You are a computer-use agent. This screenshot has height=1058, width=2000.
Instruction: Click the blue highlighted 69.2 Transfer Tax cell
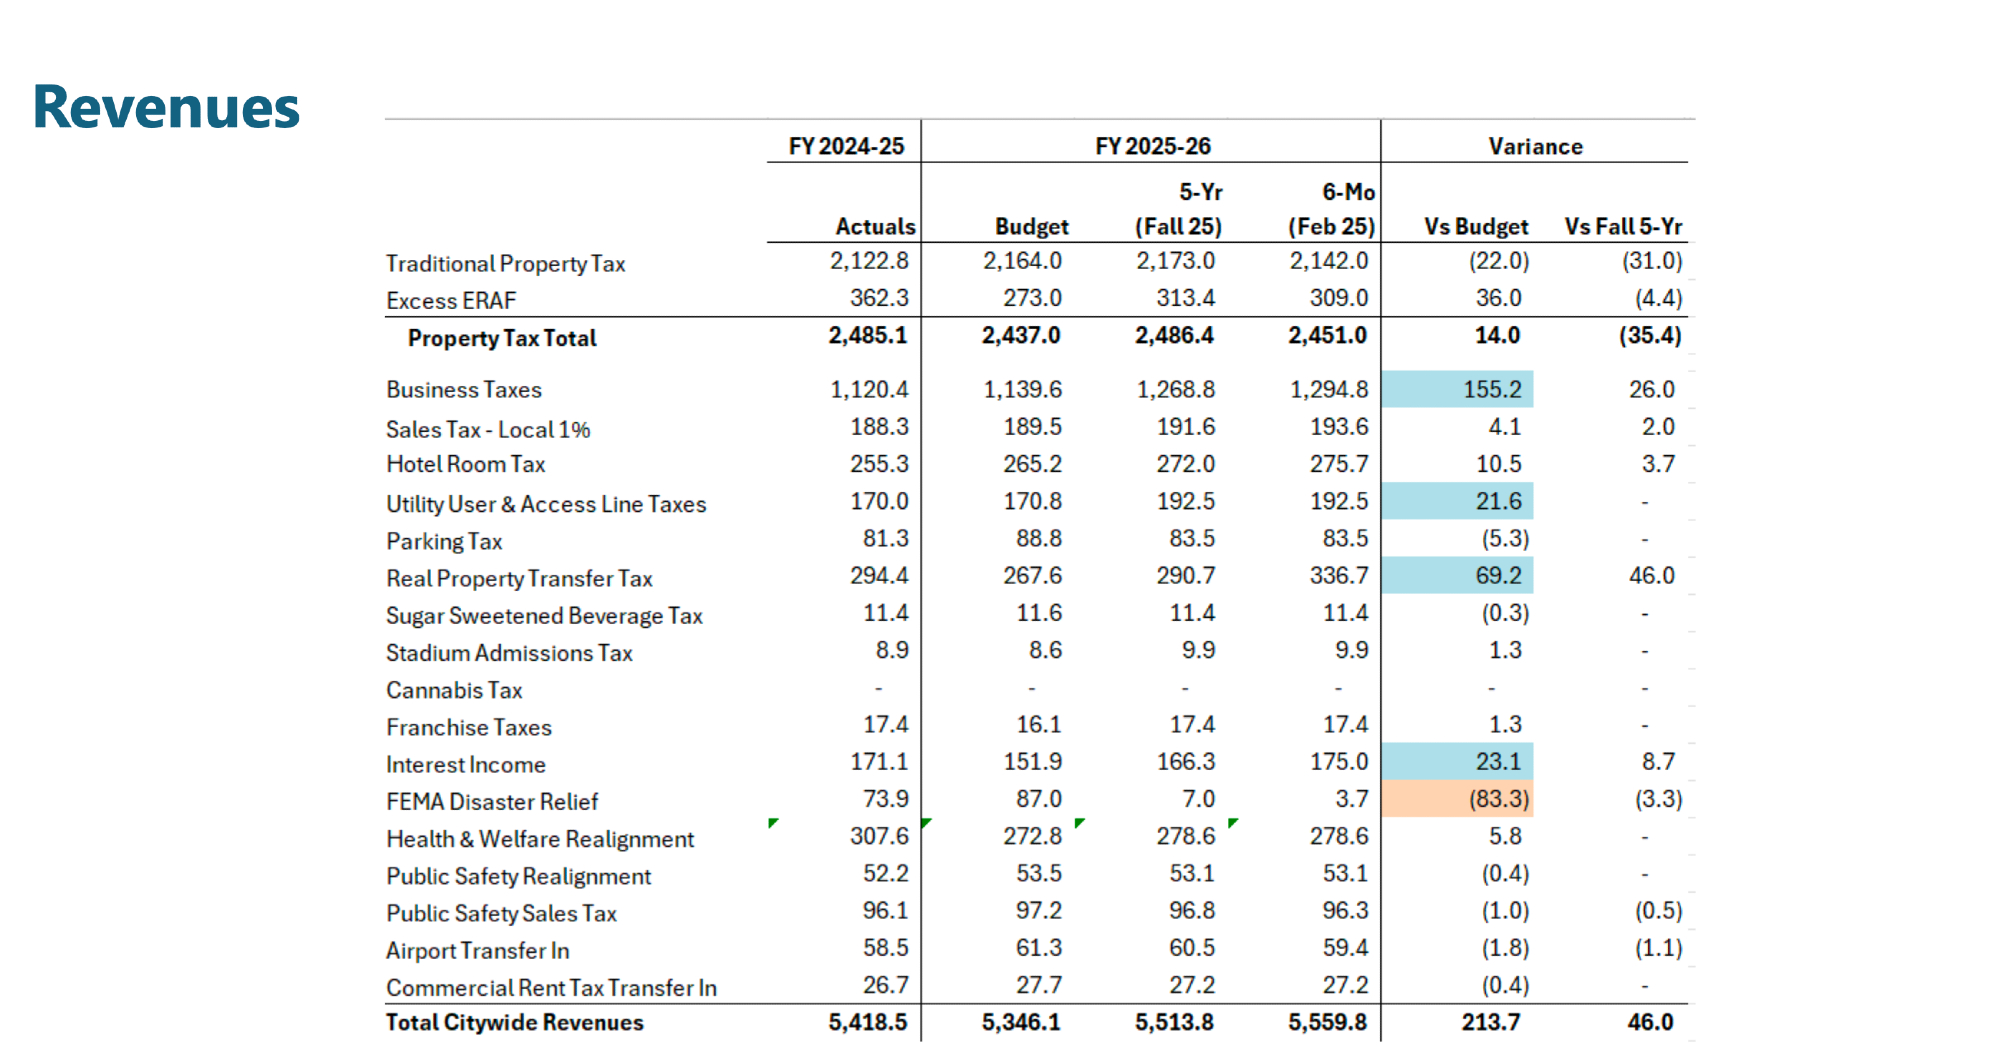pyautogui.click(x=1458, y=576)
